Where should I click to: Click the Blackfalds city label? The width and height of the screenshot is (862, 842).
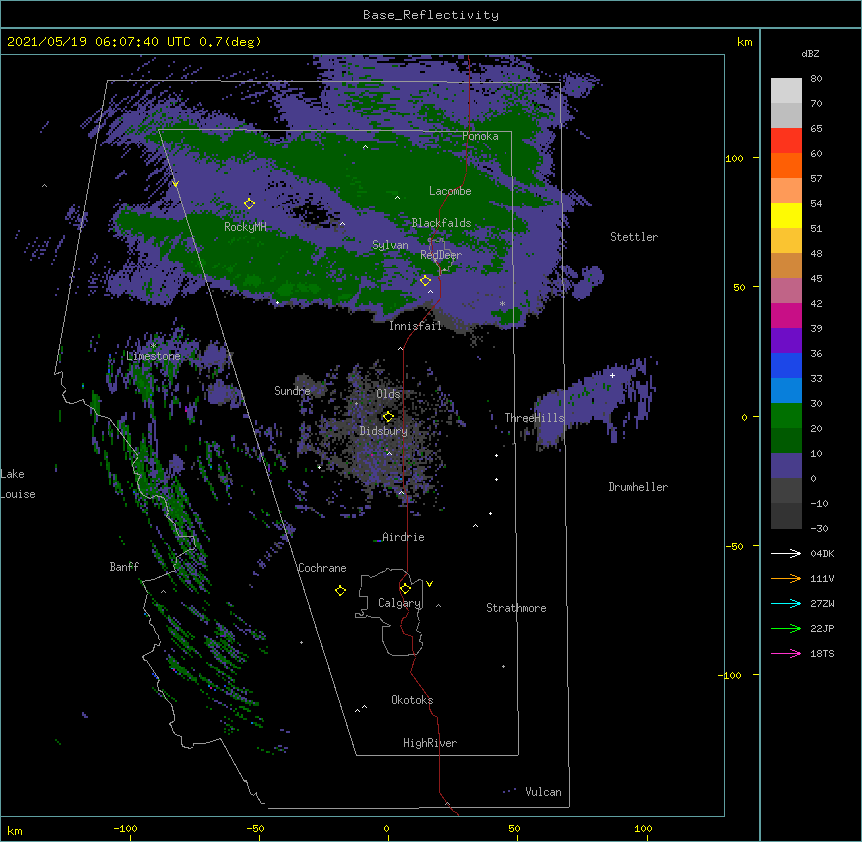click(441, 223)
